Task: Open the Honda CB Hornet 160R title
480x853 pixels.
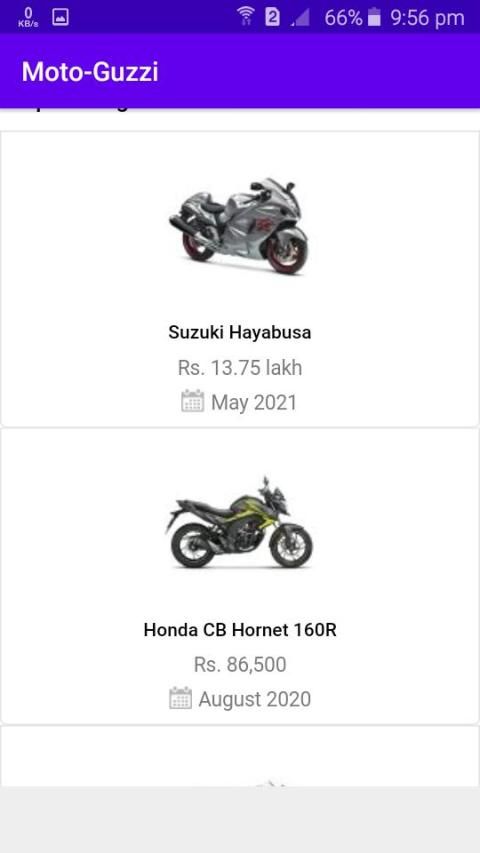Action: click(240, 629)
